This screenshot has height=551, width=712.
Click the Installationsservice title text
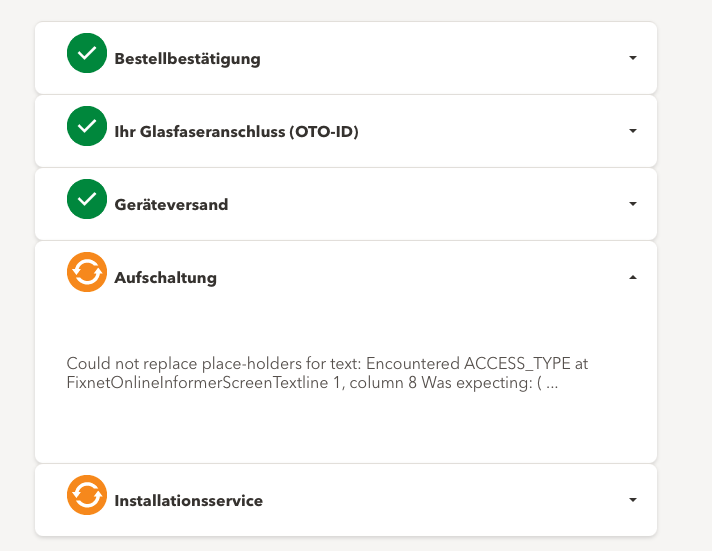point(188,500)
